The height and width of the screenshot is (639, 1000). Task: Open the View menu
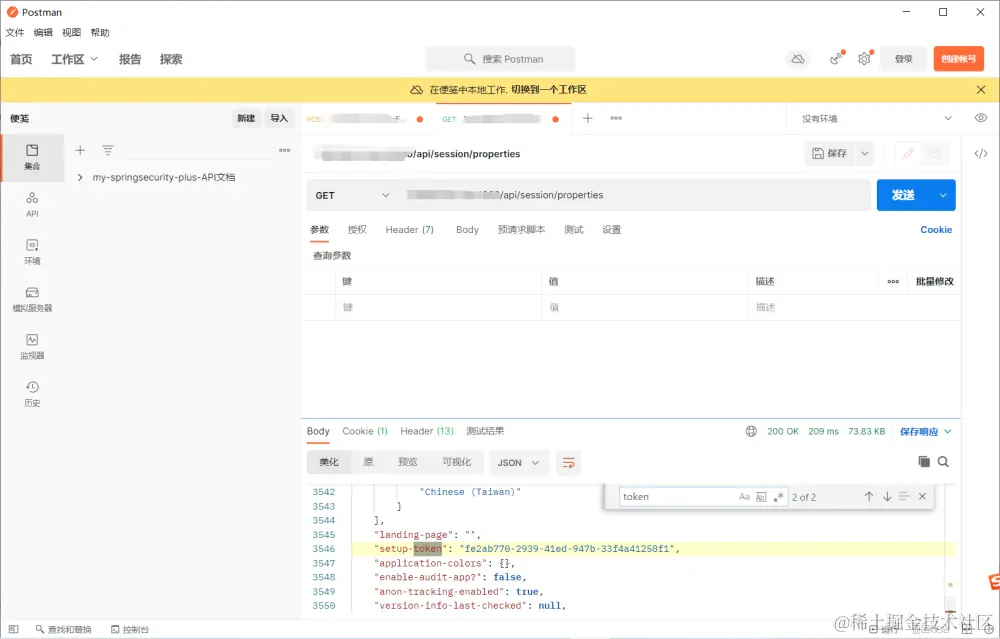71,33
